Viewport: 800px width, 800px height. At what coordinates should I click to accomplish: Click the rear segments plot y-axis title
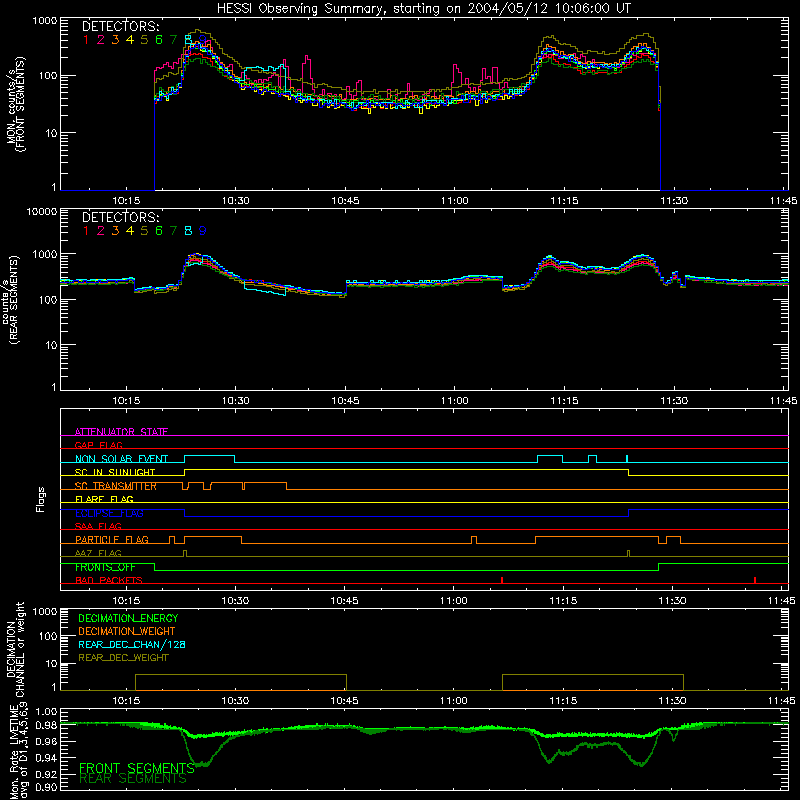(10, 299)
